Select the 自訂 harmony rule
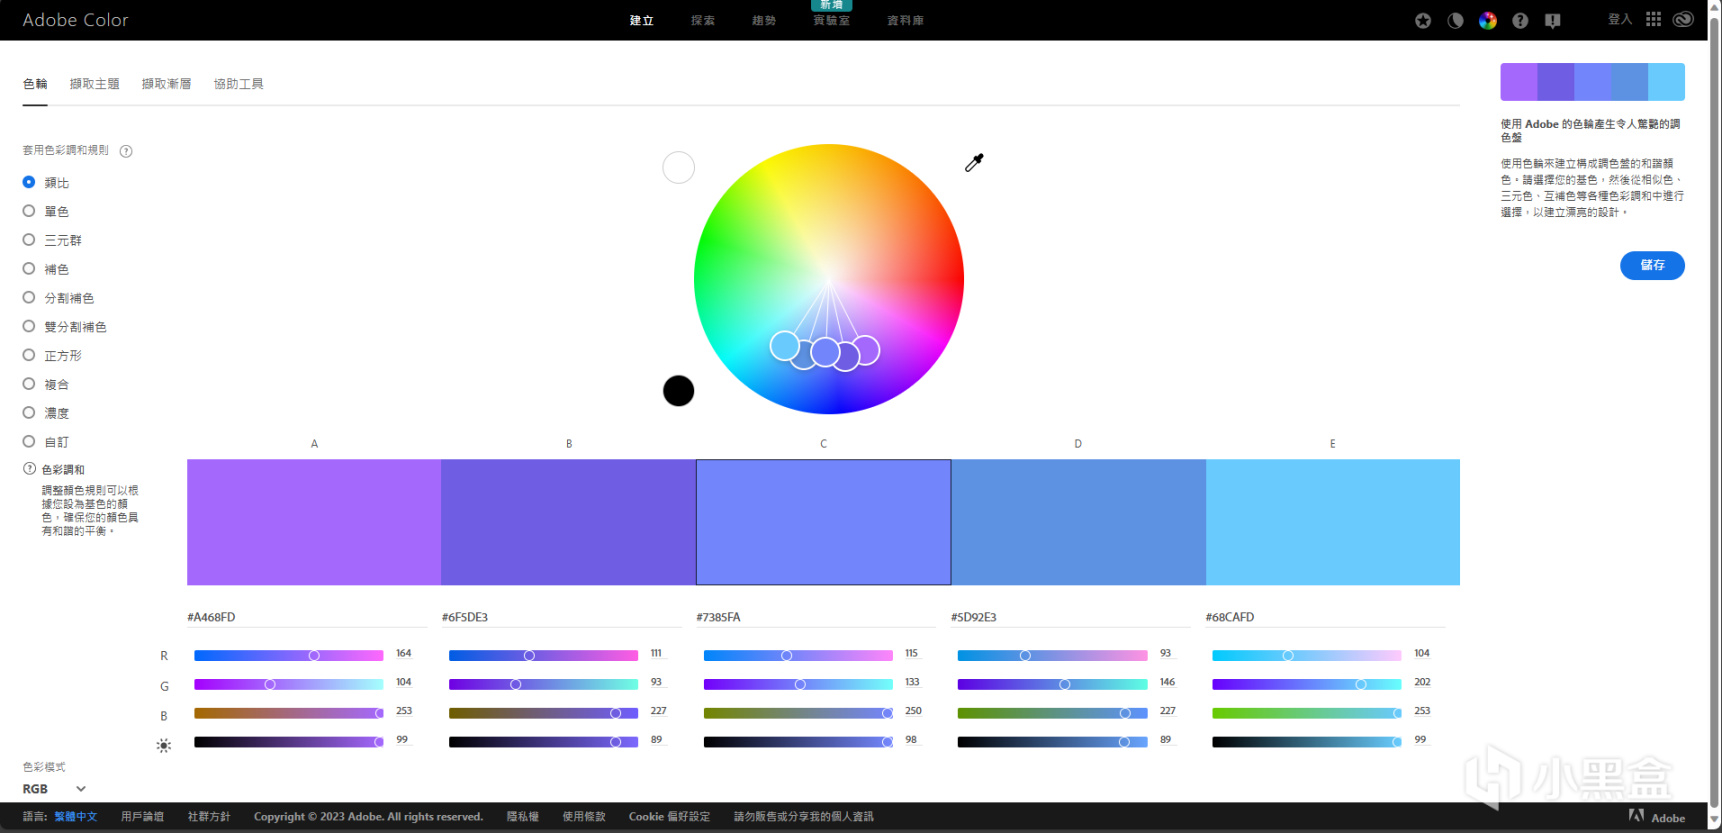This screenshot has height=833, width=1722. tap(46, 441)
